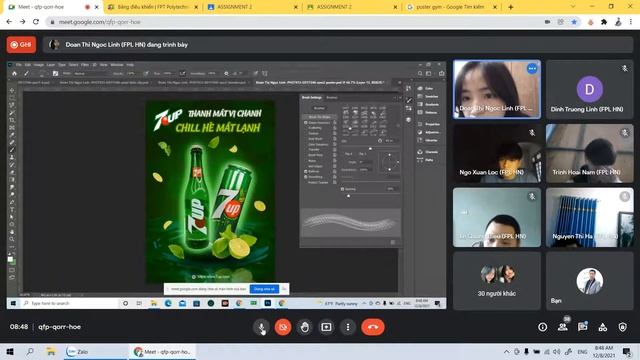Open a new Chrome tab
Viewport: 640px width, 360px height.
pyautogui.click(x=511, y=7)
